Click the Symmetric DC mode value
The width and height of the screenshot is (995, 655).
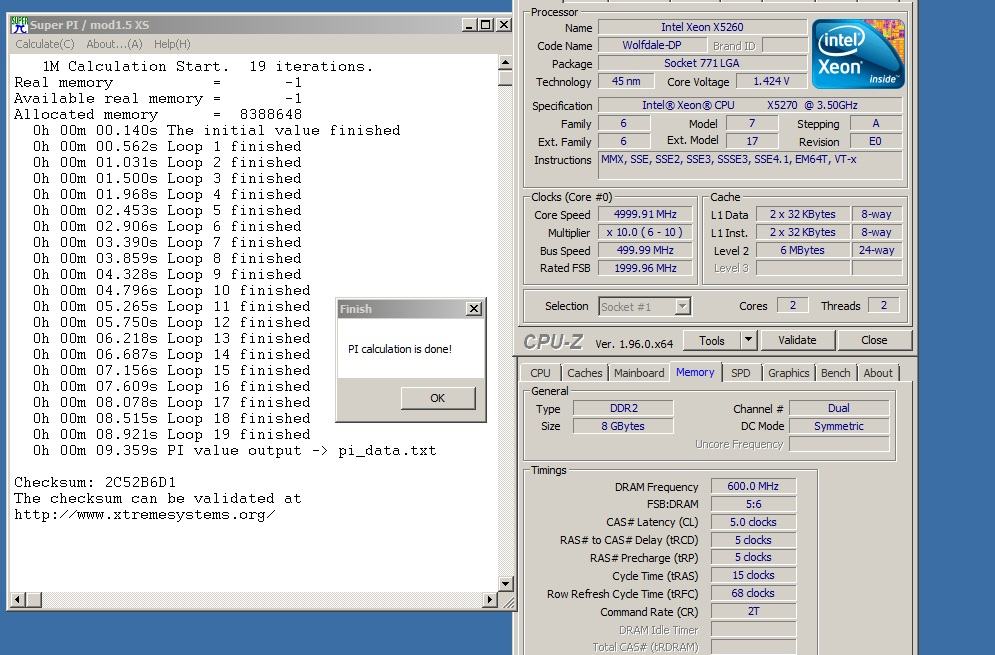(x=839, y=426)
